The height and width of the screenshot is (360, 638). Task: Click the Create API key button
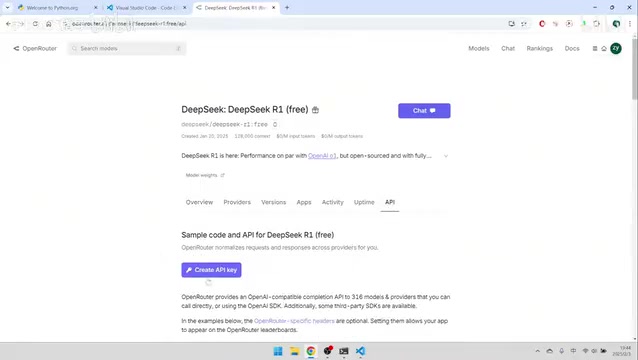[x=211, y=270]
